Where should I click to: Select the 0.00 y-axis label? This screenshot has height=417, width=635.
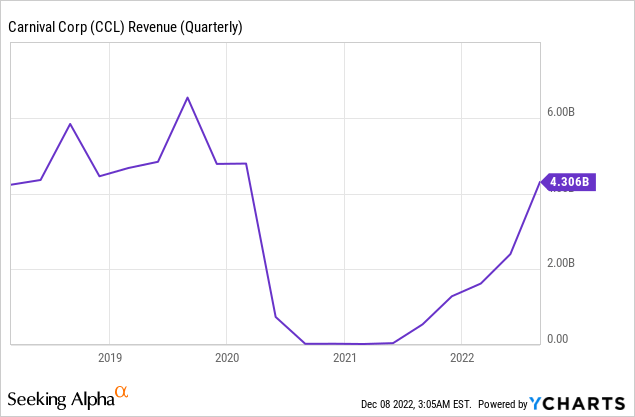pyautogui.click(x=558, y=338)
